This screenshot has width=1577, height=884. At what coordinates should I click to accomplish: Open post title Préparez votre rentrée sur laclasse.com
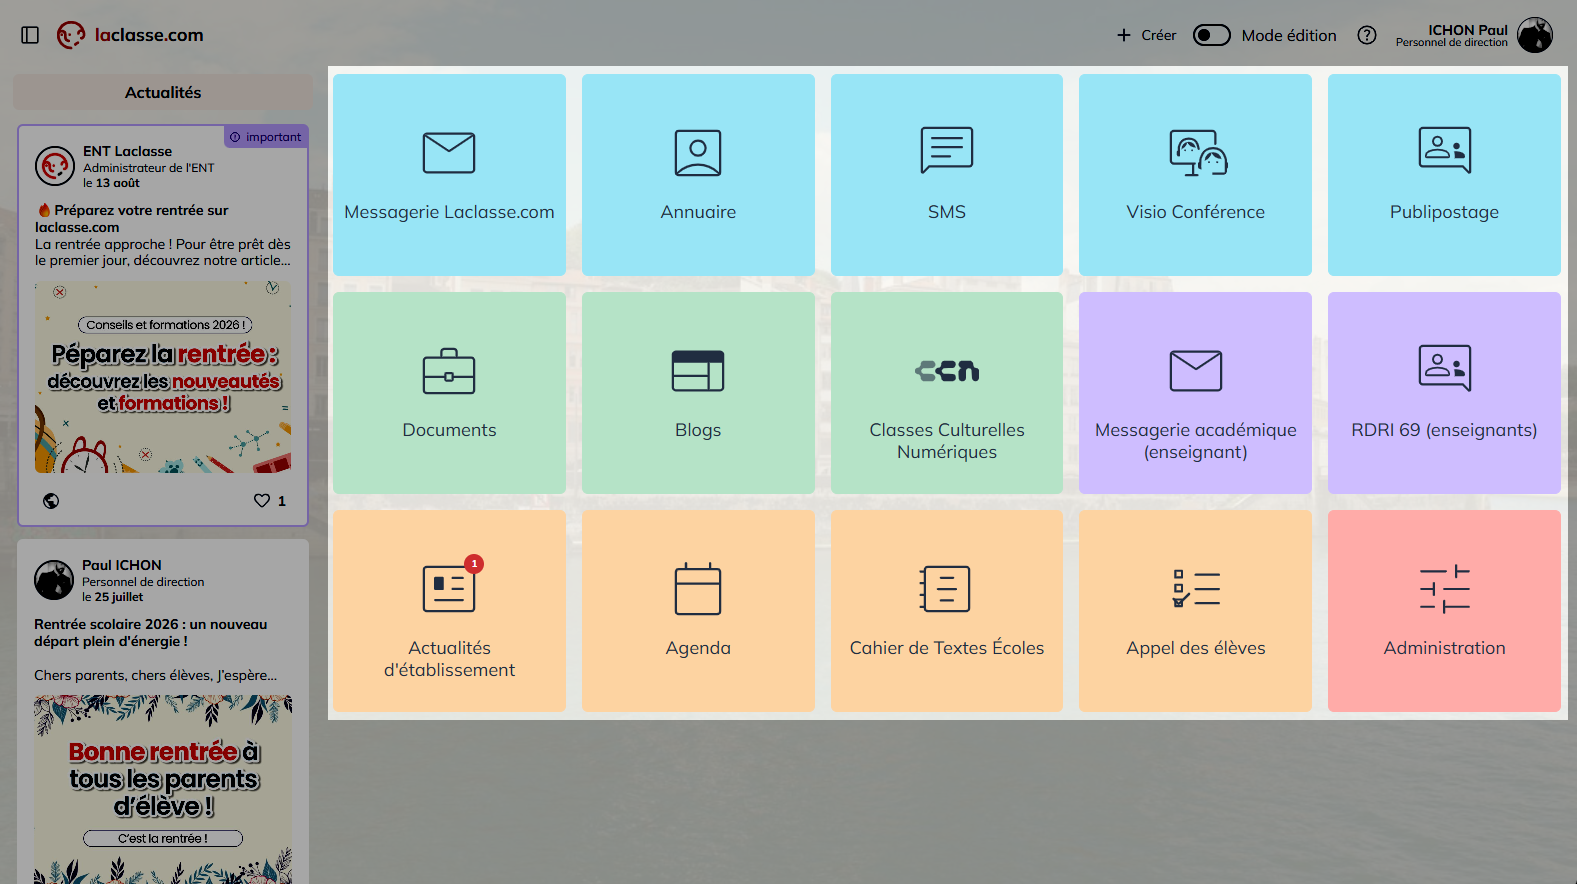point(133,218)
